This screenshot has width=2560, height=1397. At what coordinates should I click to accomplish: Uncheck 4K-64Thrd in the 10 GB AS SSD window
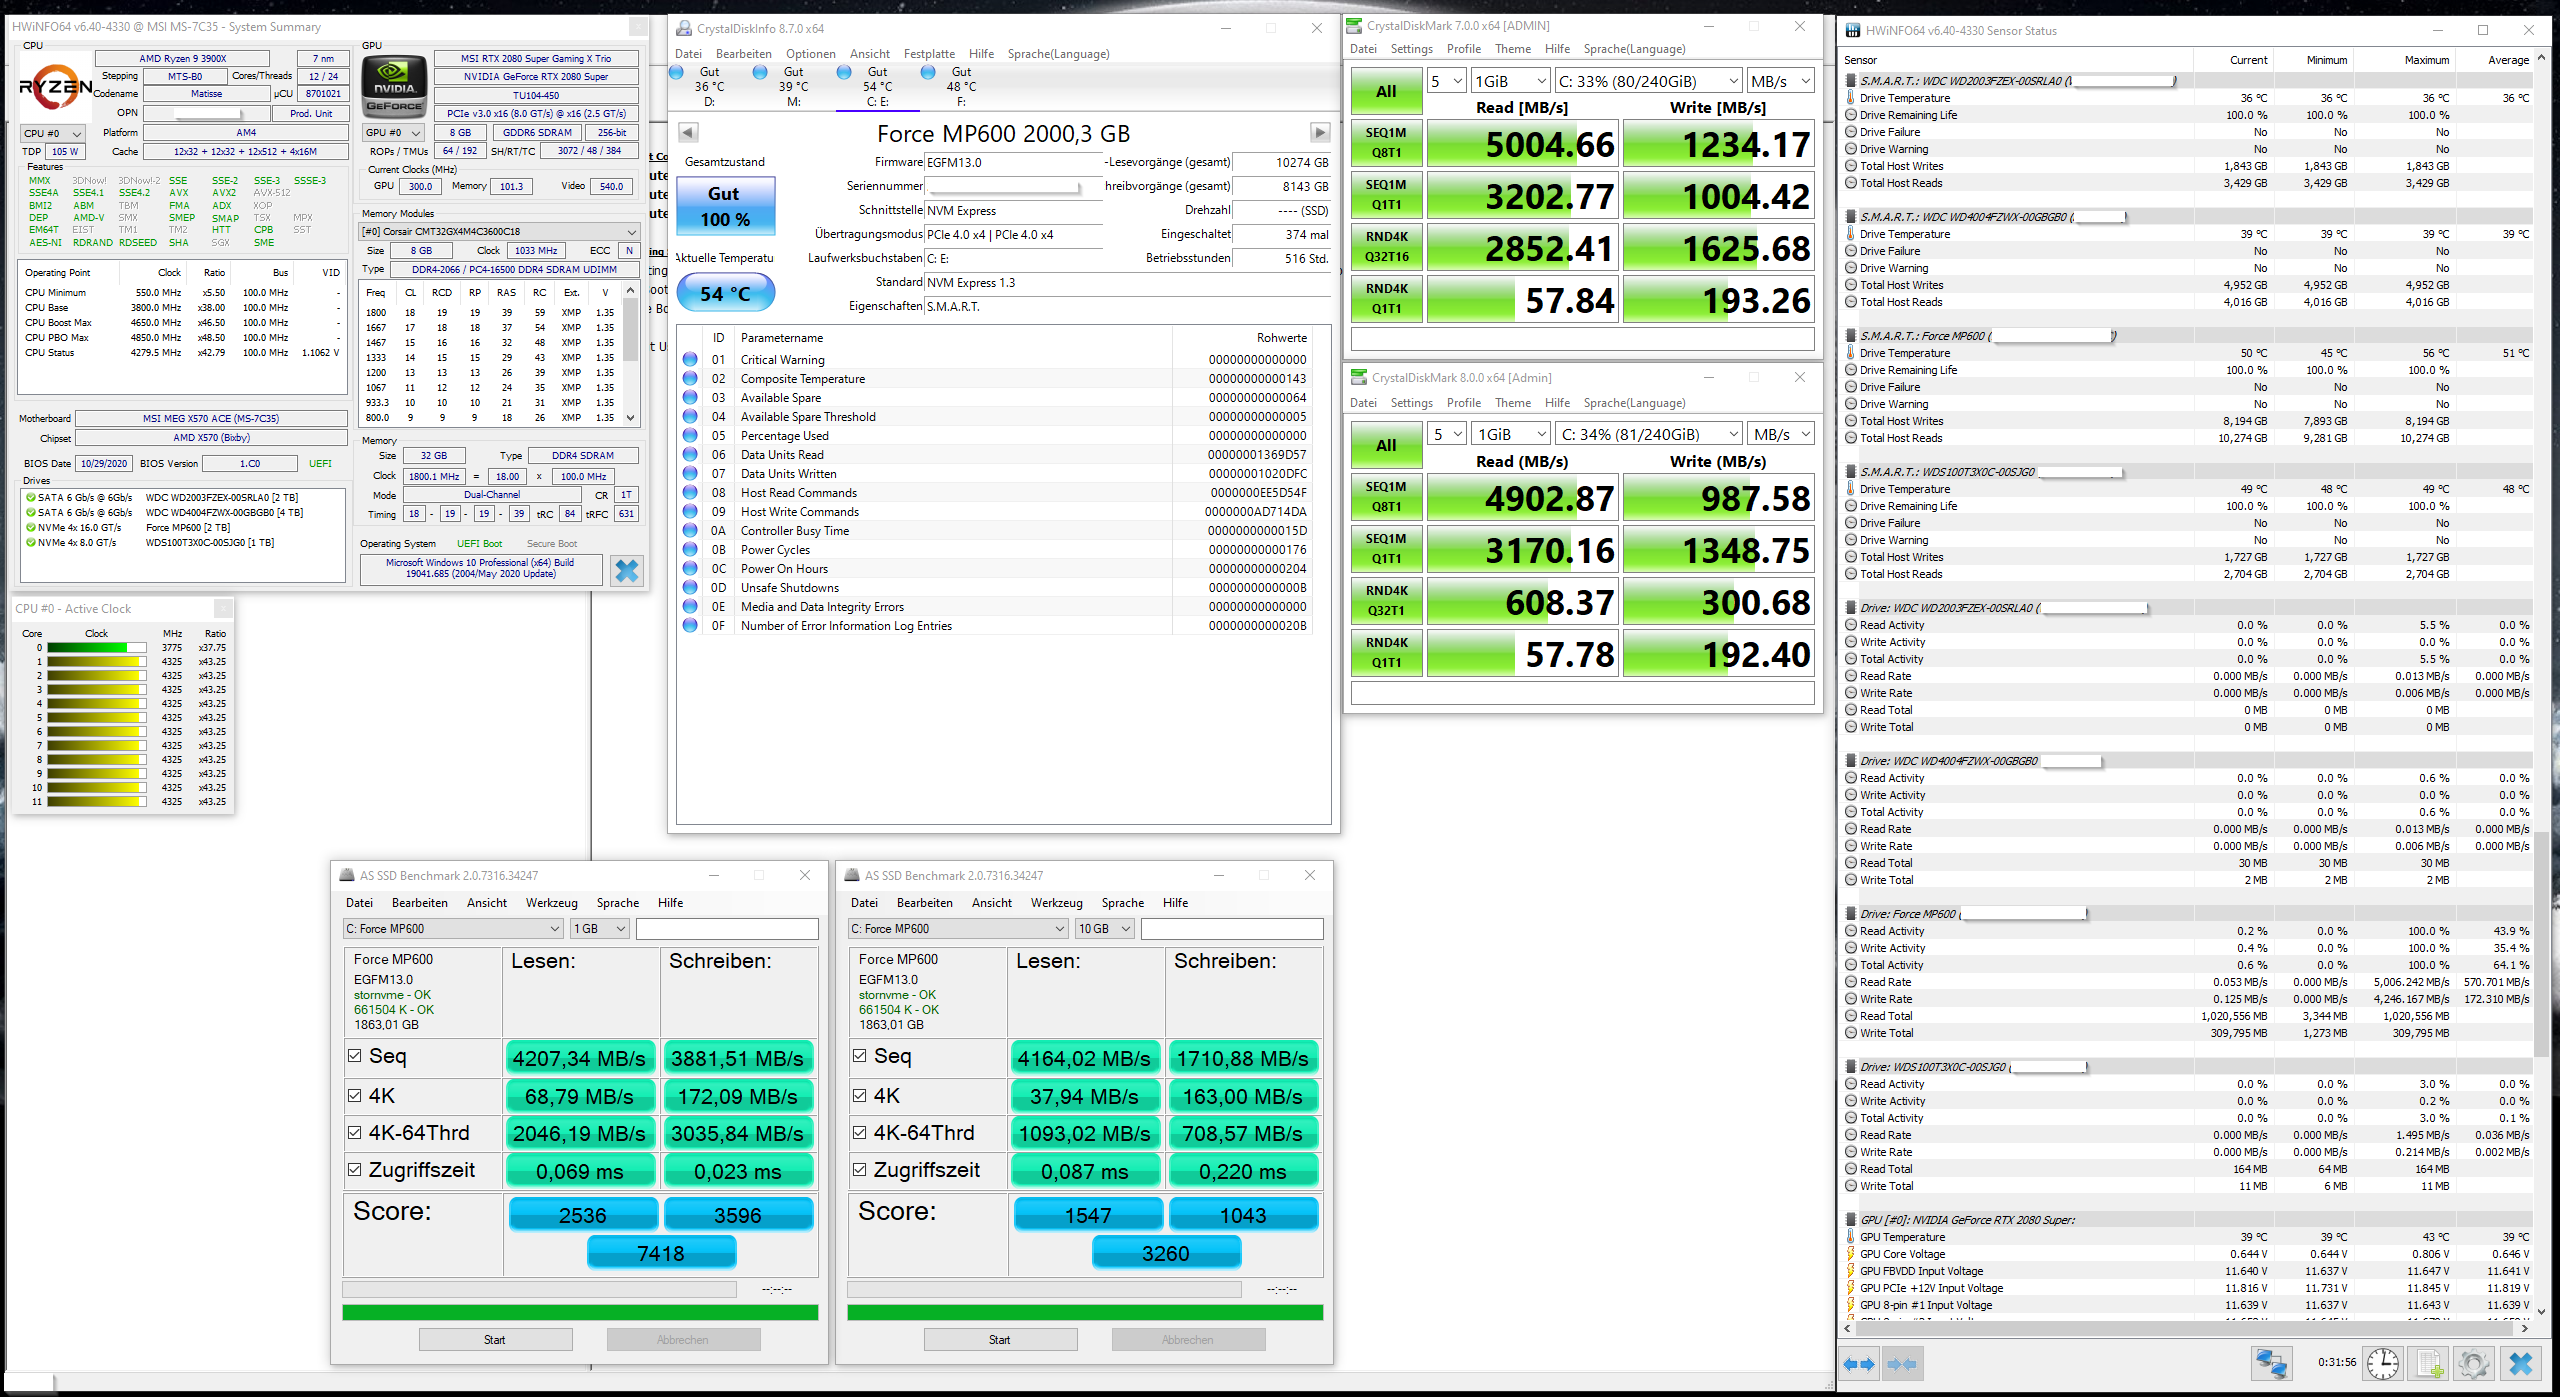point(860,1132)
